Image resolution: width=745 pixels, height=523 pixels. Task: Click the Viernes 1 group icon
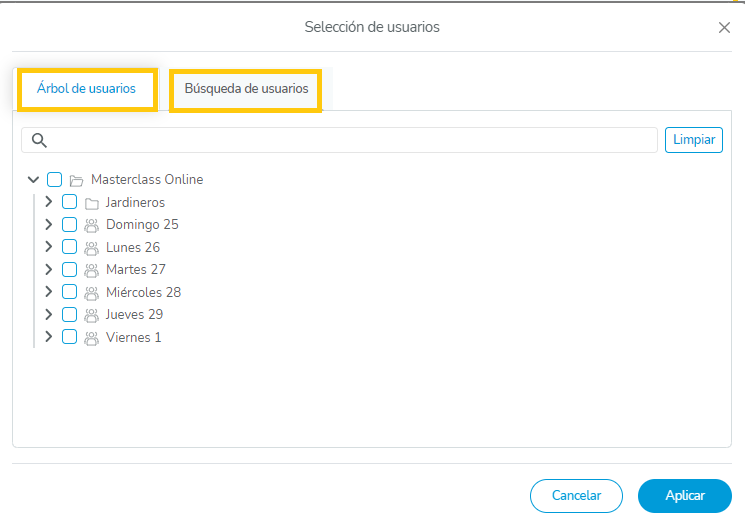coord(91,338)
